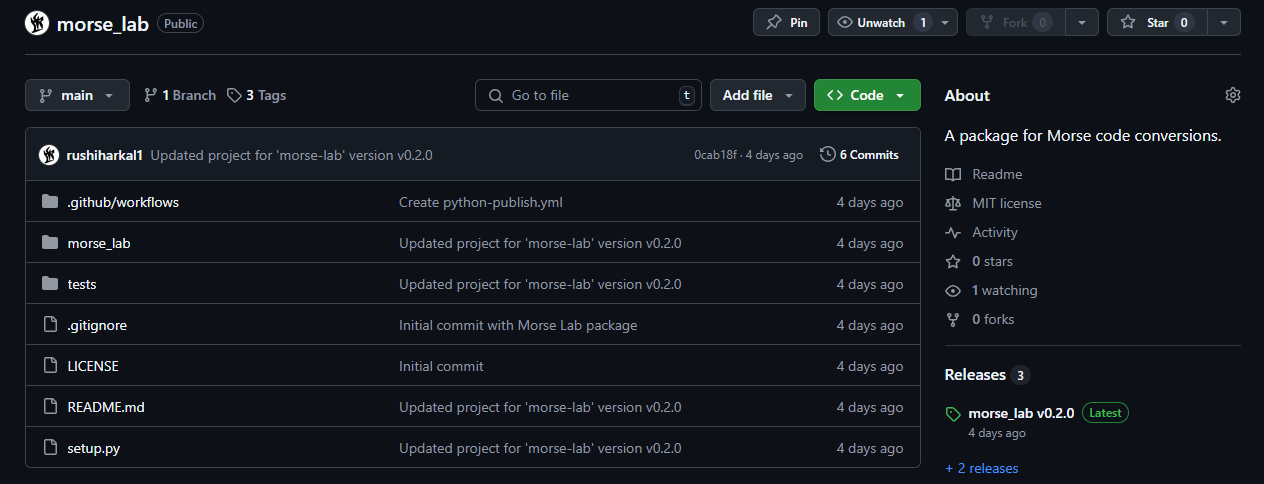Open the rushiharkal1 author name link

[x=105, y=155]
